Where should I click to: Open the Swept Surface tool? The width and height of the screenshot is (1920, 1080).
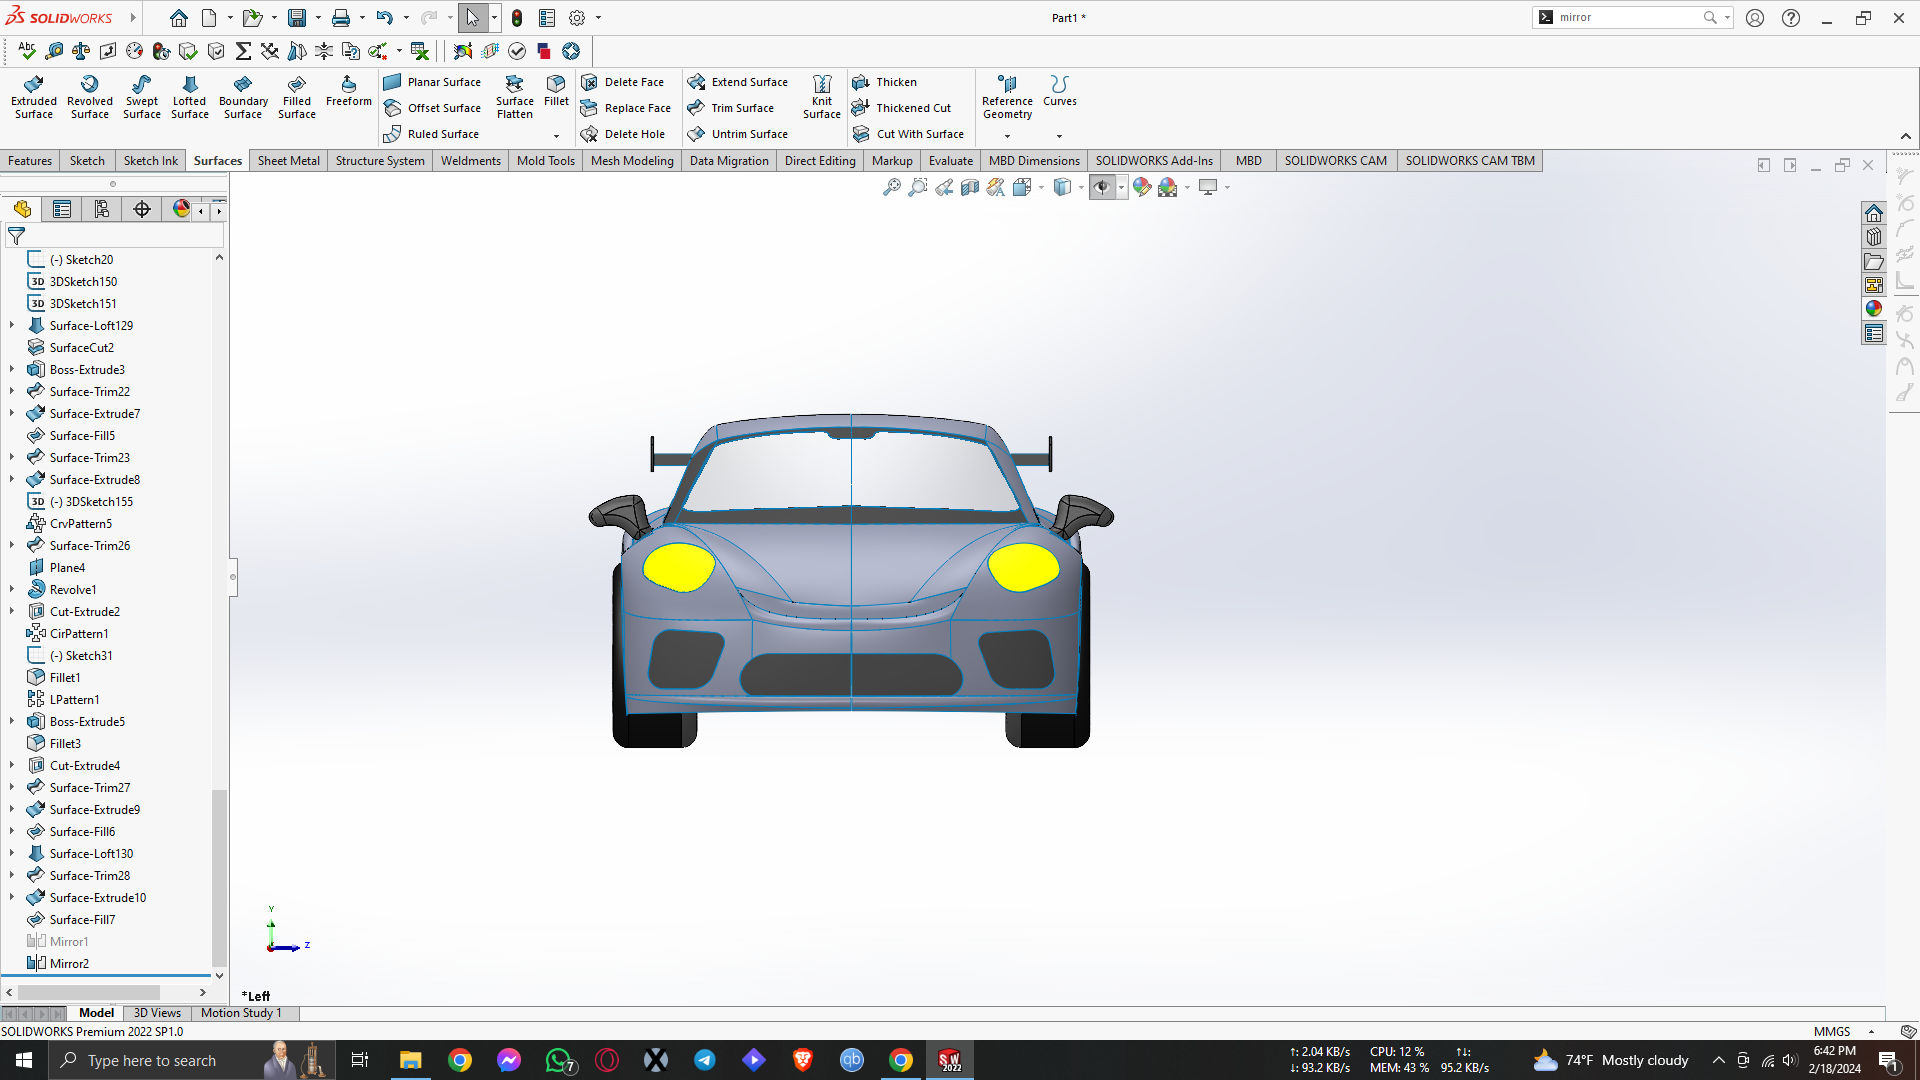coord(141,96)
